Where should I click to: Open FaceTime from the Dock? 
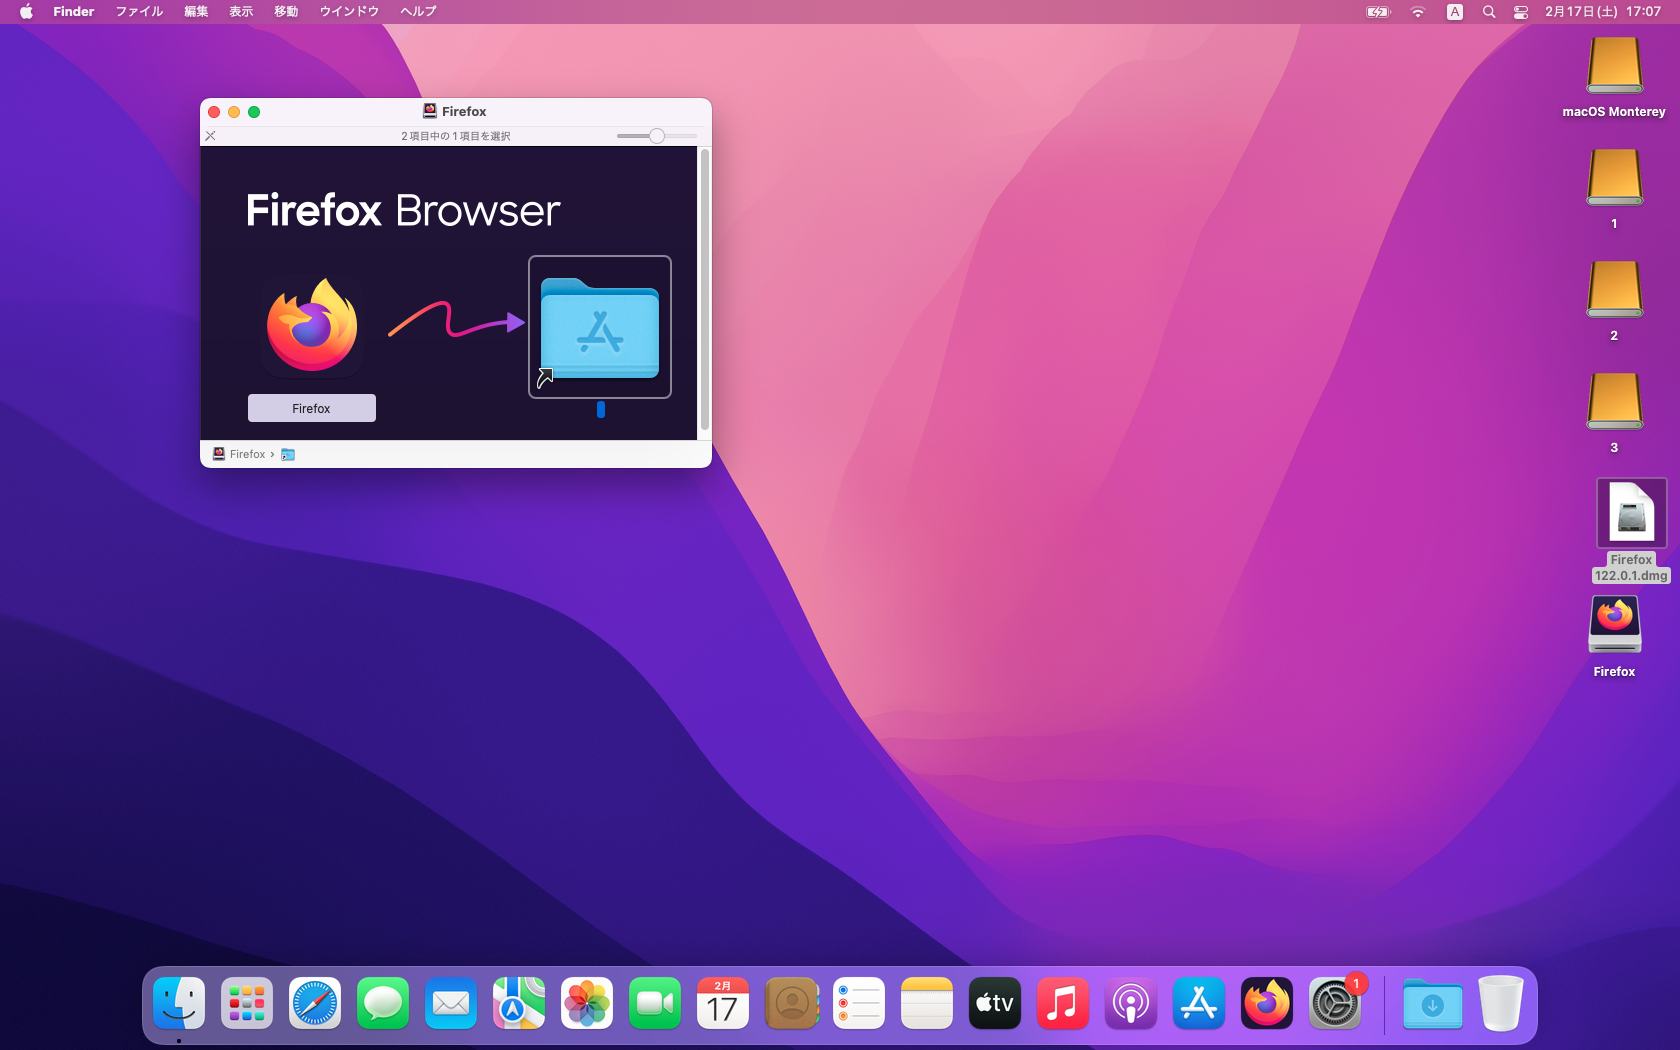point(655,1003)
